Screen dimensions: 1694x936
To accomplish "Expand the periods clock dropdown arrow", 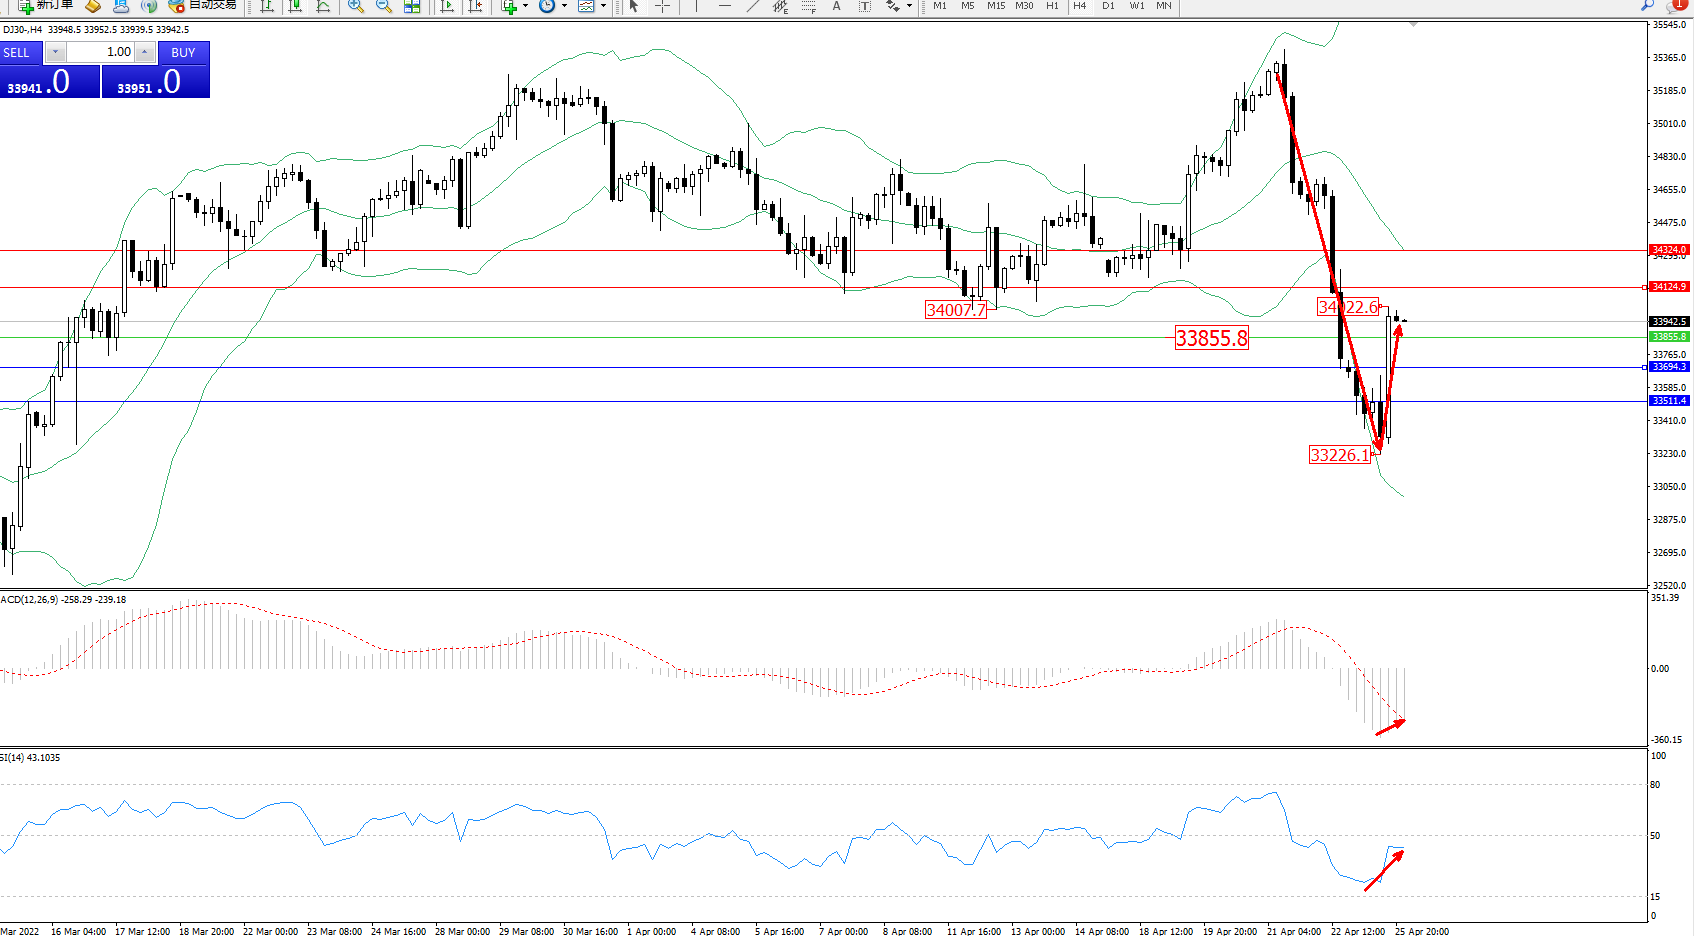I will 564,6.
